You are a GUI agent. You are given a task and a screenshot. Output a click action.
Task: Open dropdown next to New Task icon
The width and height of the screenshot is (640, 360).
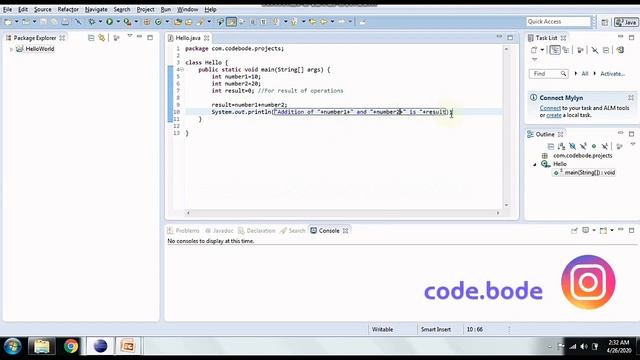point(542,50)
